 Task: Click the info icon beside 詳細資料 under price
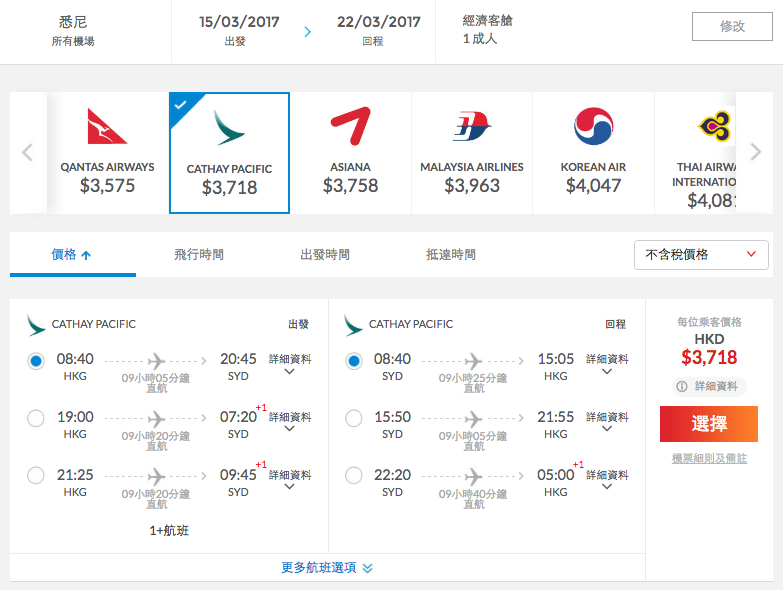tap(682, 386)
